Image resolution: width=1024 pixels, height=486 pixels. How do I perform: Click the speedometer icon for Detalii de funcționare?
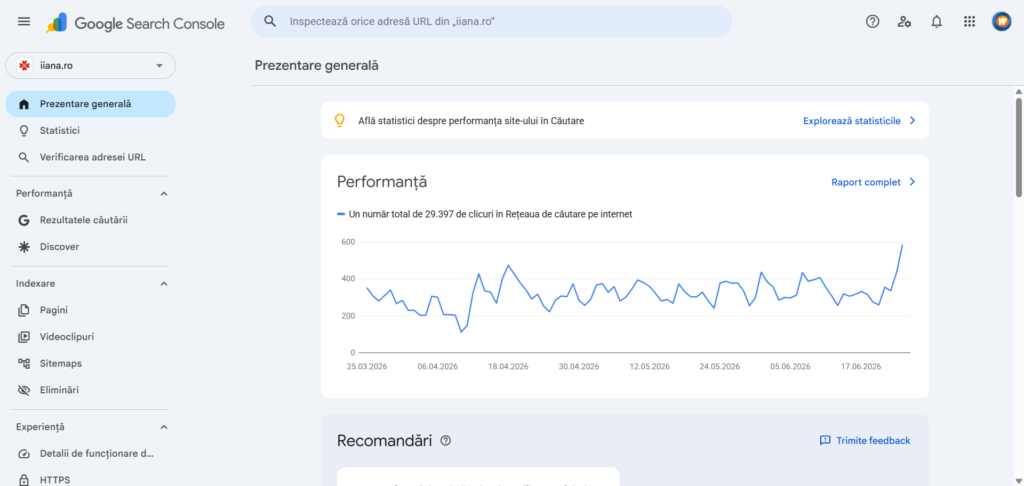24,453
